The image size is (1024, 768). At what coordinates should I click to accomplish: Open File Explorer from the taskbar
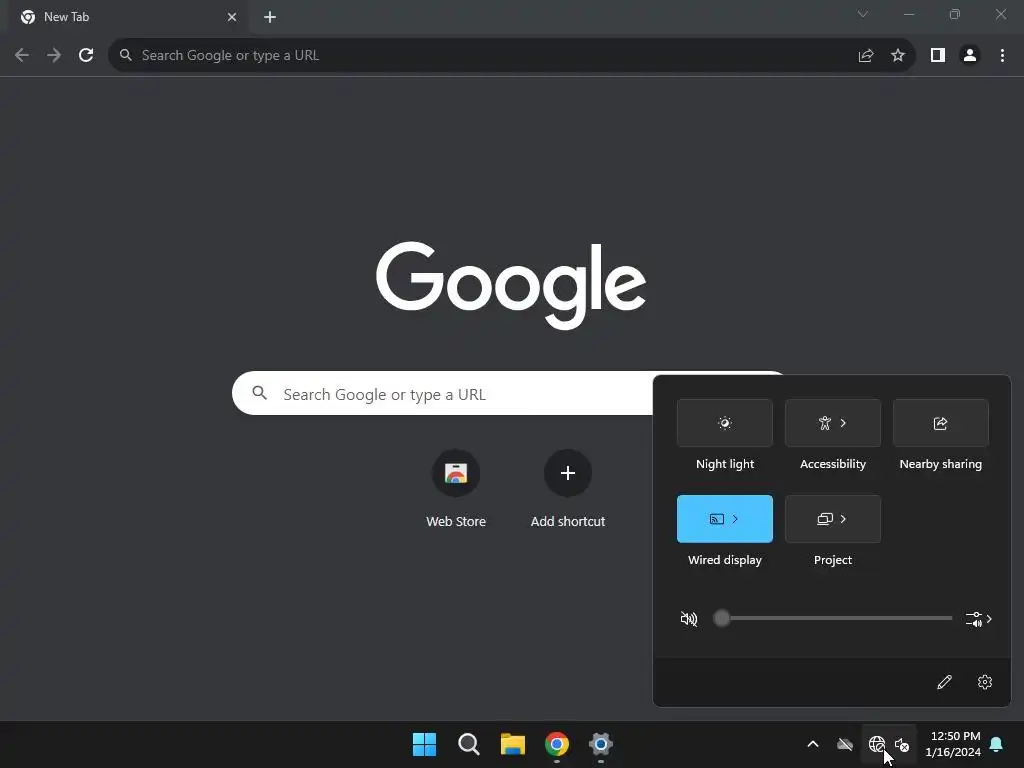click(x=513, y=744)
